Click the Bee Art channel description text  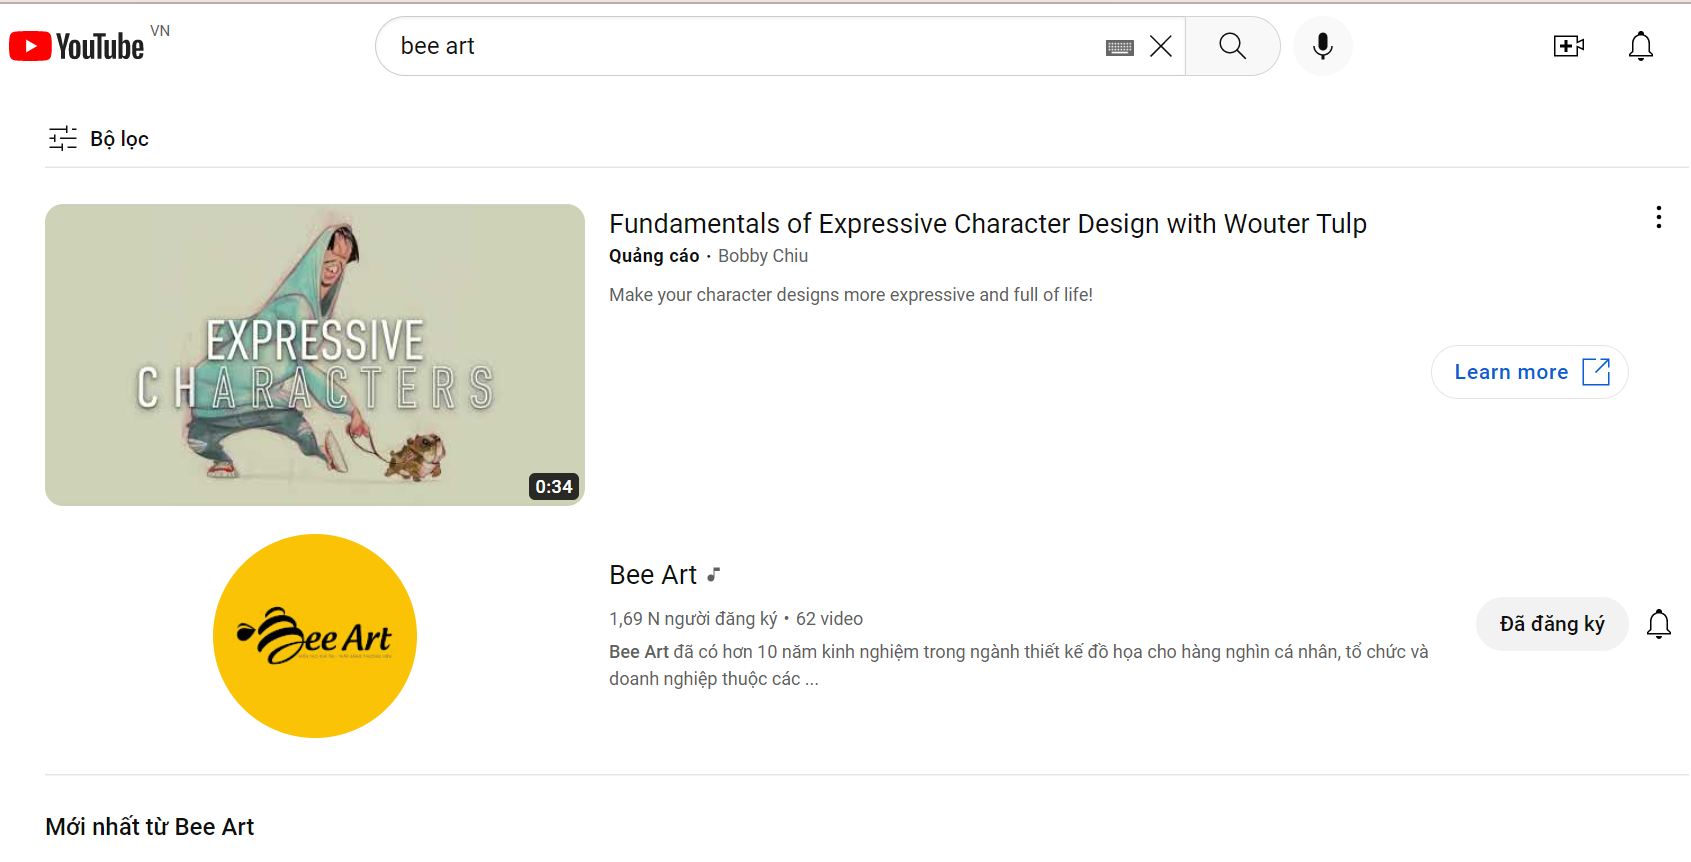pos(1019,665)
